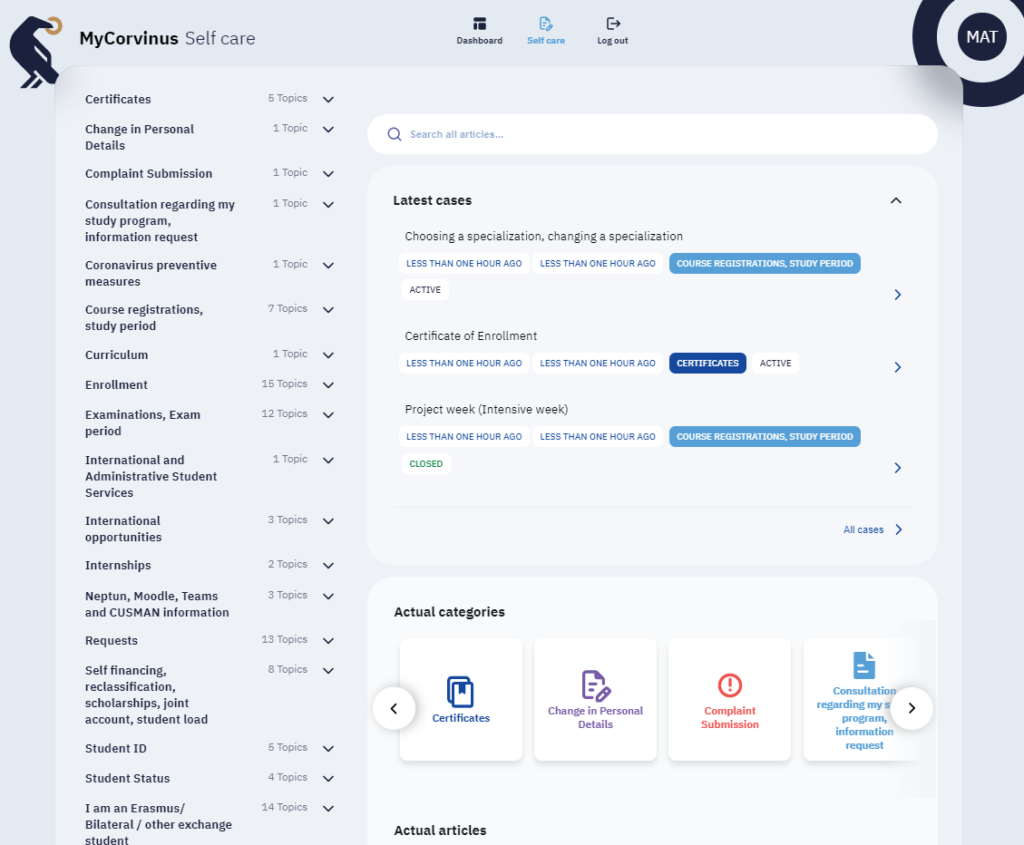Open the MAT user avatar
Viewport: 1024px width, 845px height.
[x=982, y=37]
